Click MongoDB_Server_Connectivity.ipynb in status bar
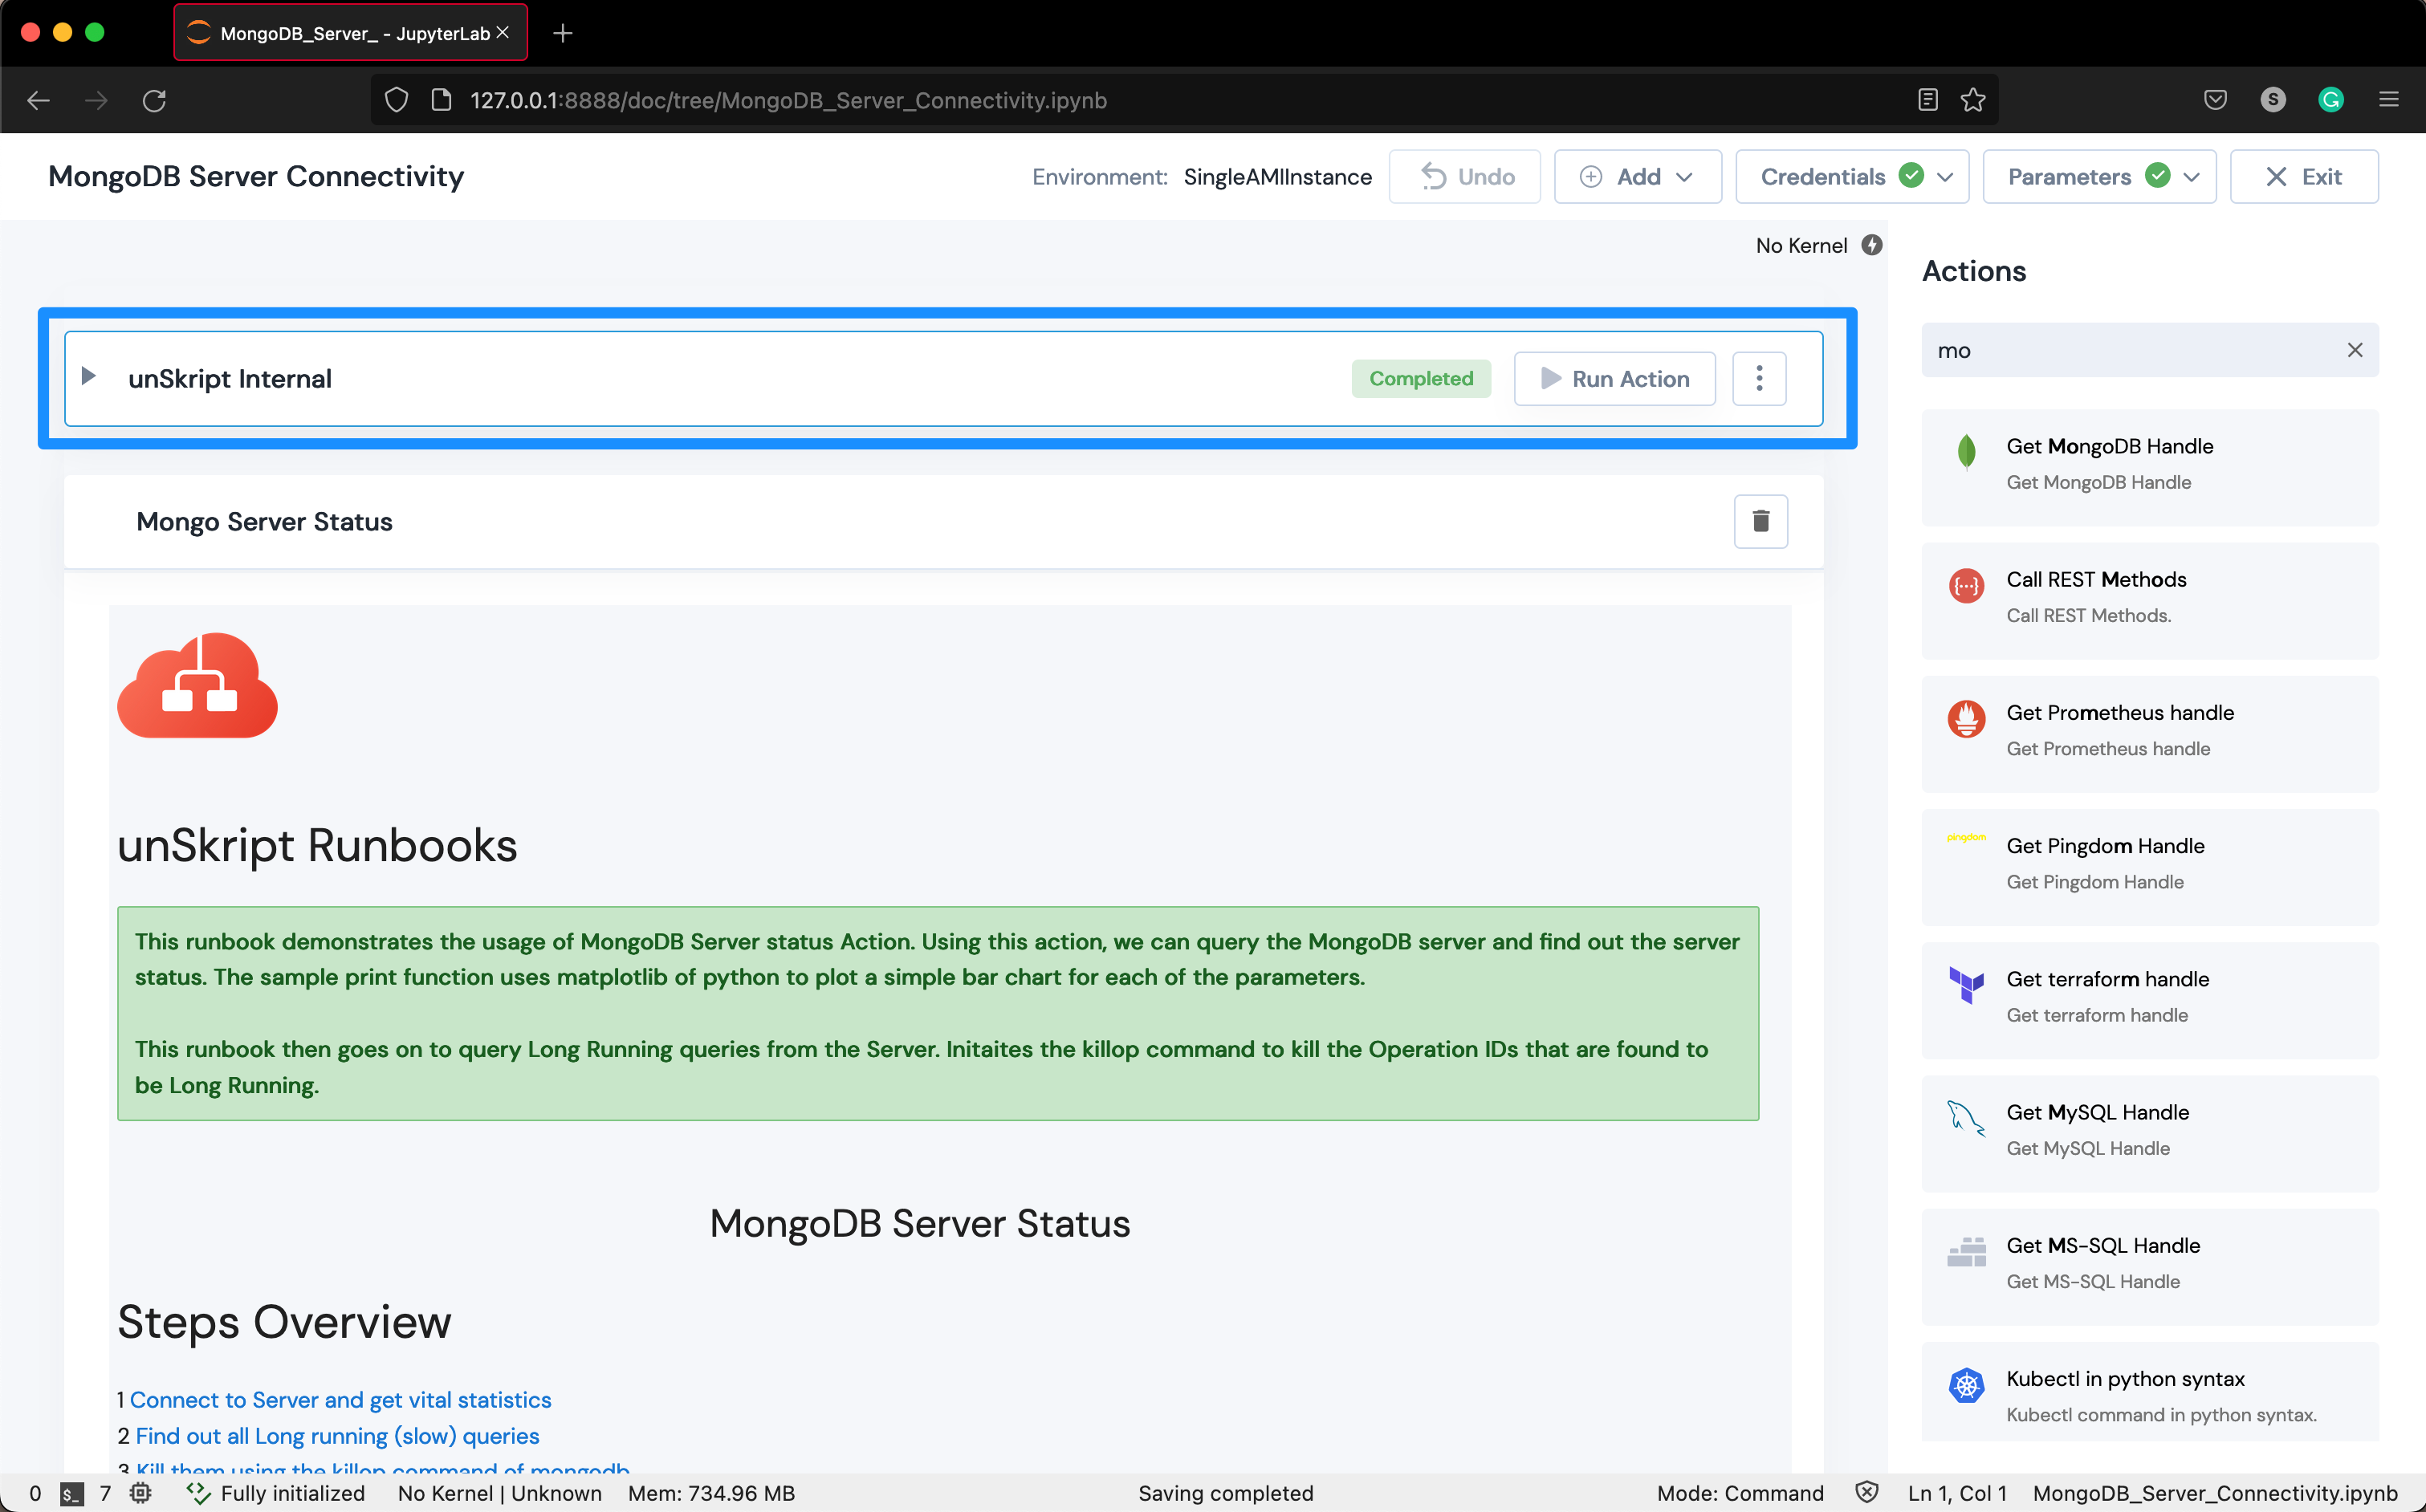The image size is (2426, 1512). click(x=2215, y=1493)
